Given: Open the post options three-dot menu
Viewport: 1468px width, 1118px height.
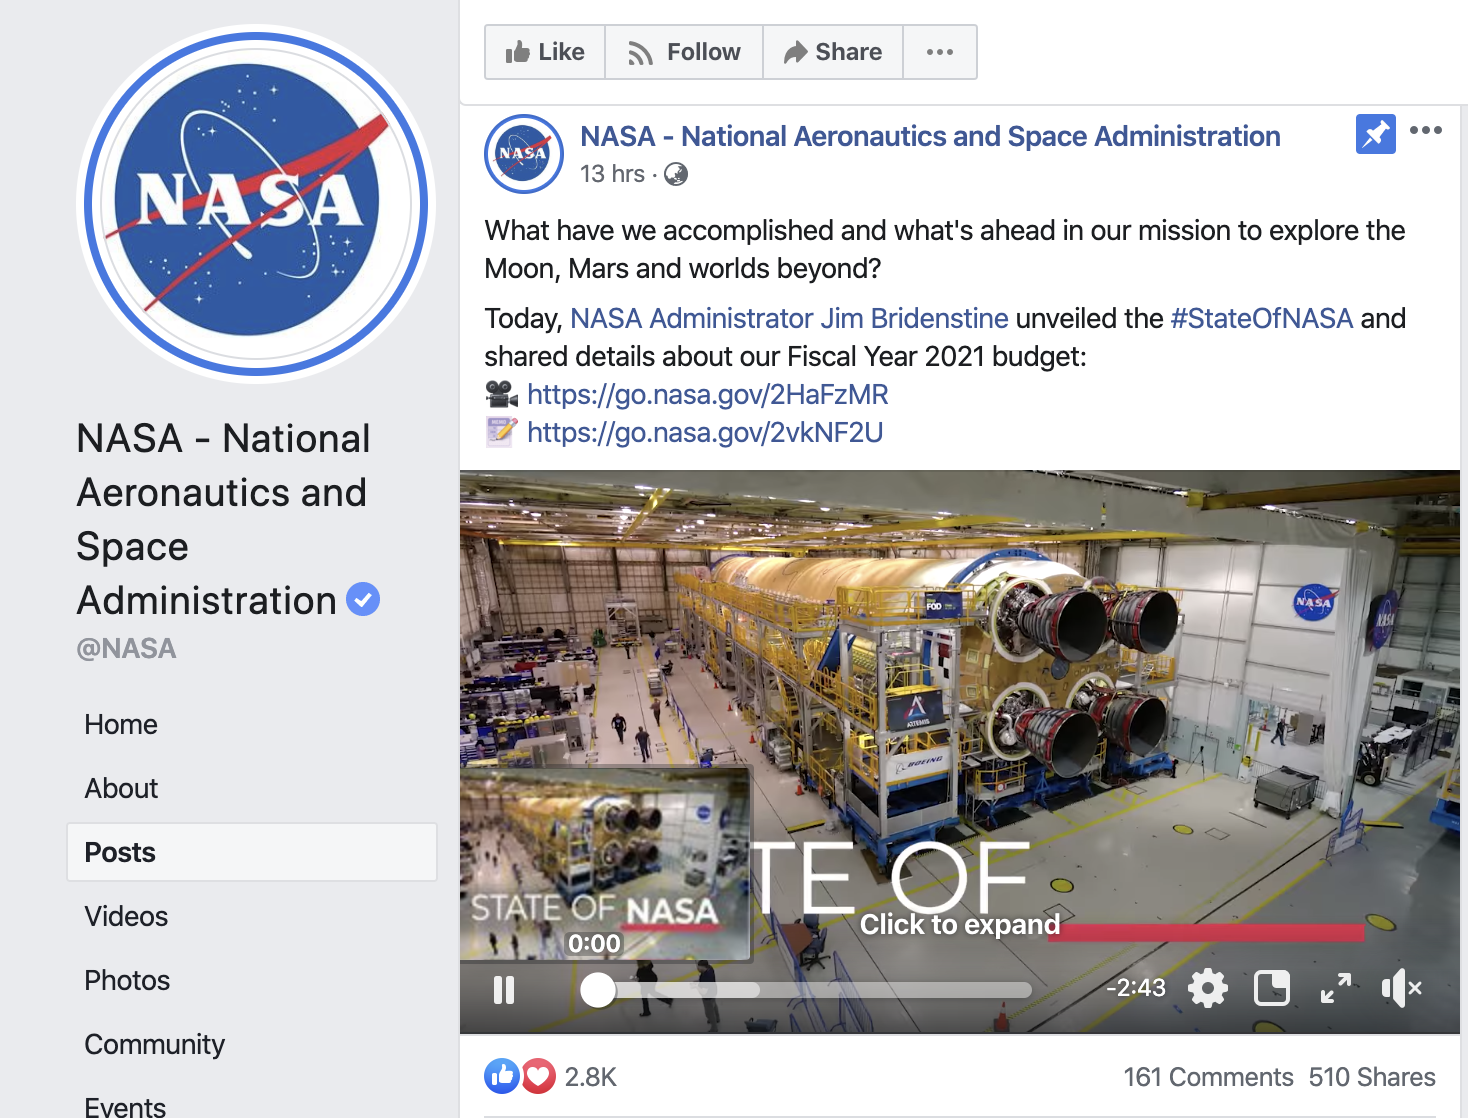Looking at the screenshot, I should [1425, 130].
